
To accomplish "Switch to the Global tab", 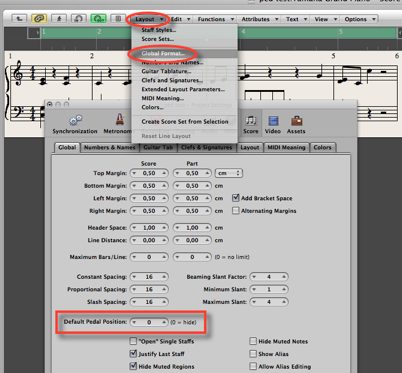I will click(x=67, y=147).
